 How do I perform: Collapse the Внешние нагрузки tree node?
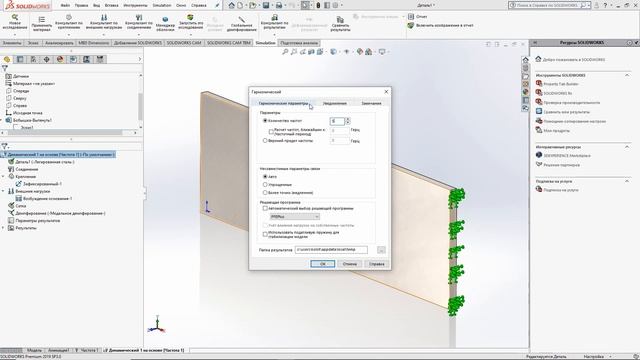[3, 191]
